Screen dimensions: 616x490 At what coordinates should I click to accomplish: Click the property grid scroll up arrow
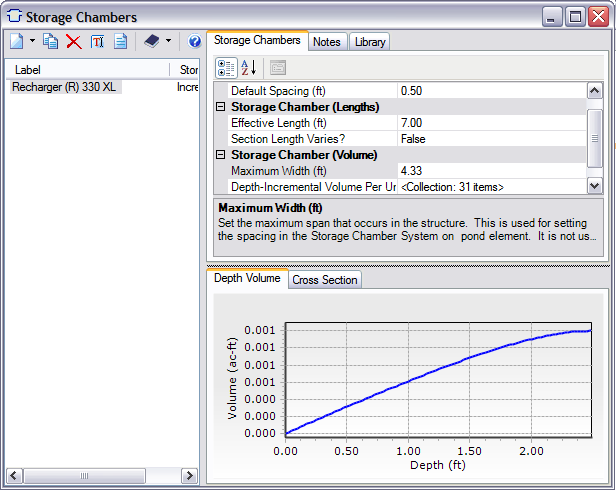click(595, 91)
